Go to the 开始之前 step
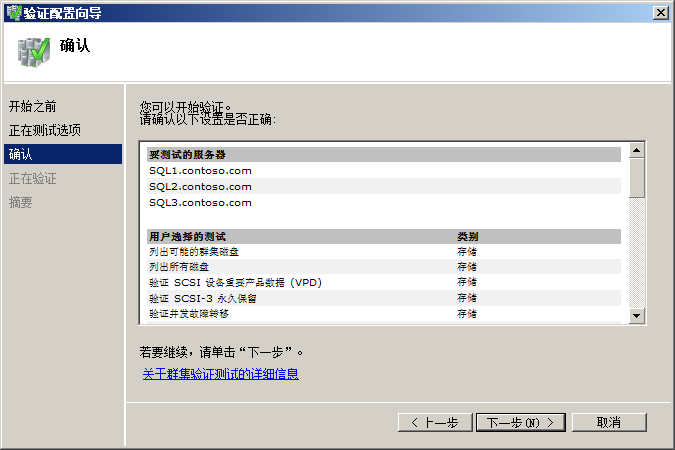This screenshot has width=675, height=450. (x=33, y=106)
